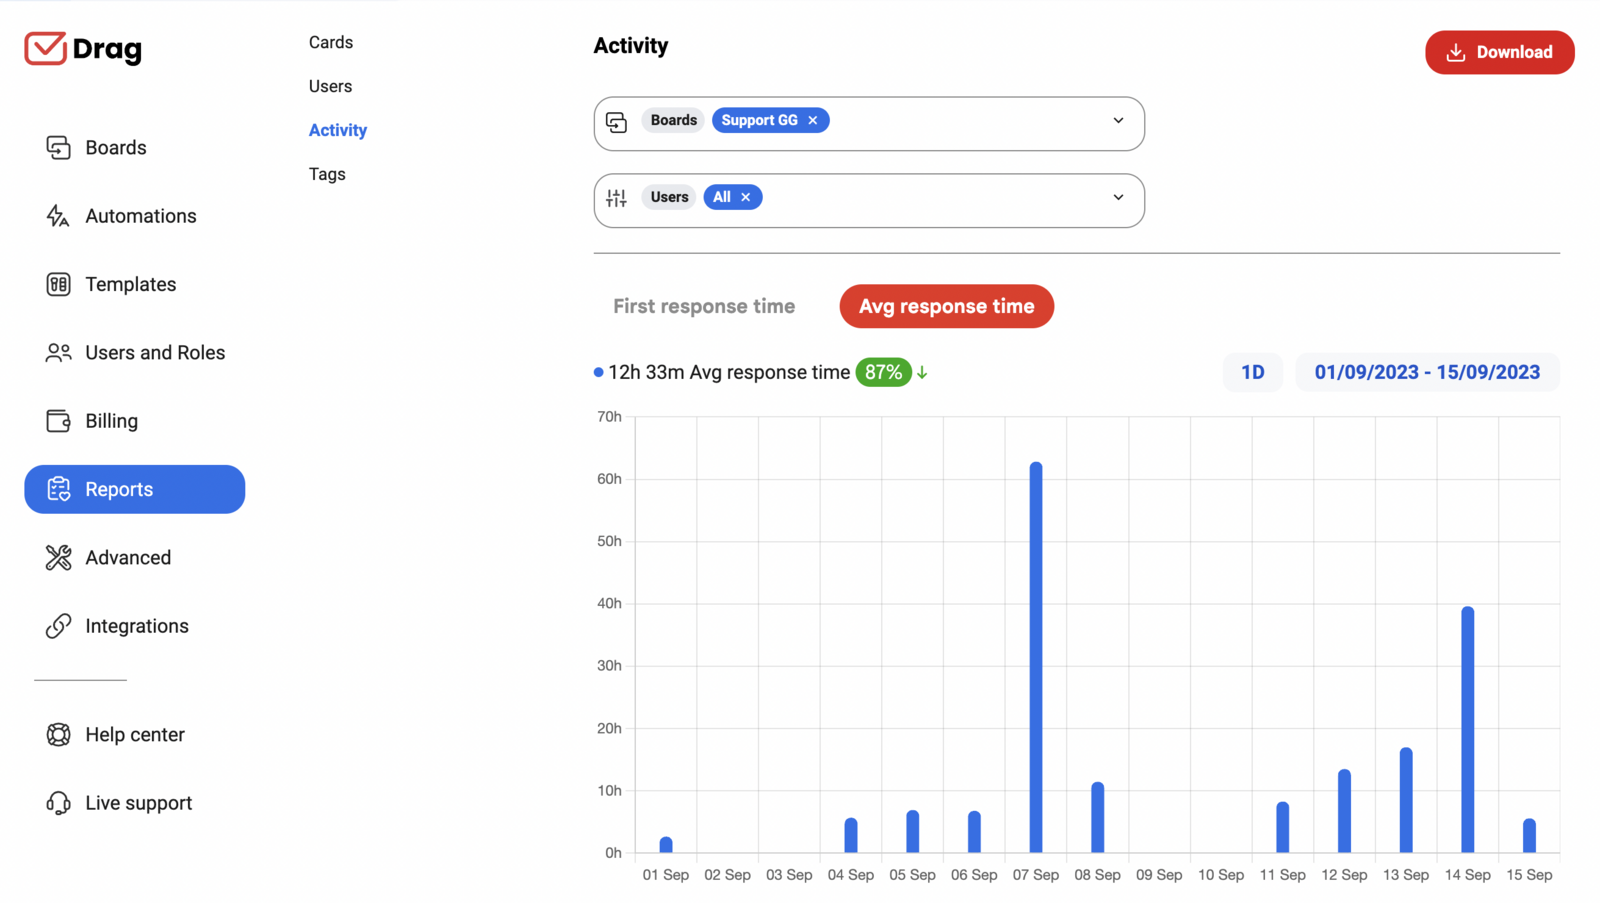Screen dimensions: 1600x903
Task: Click the Boards sidebar icon
Action: (58, 147)
